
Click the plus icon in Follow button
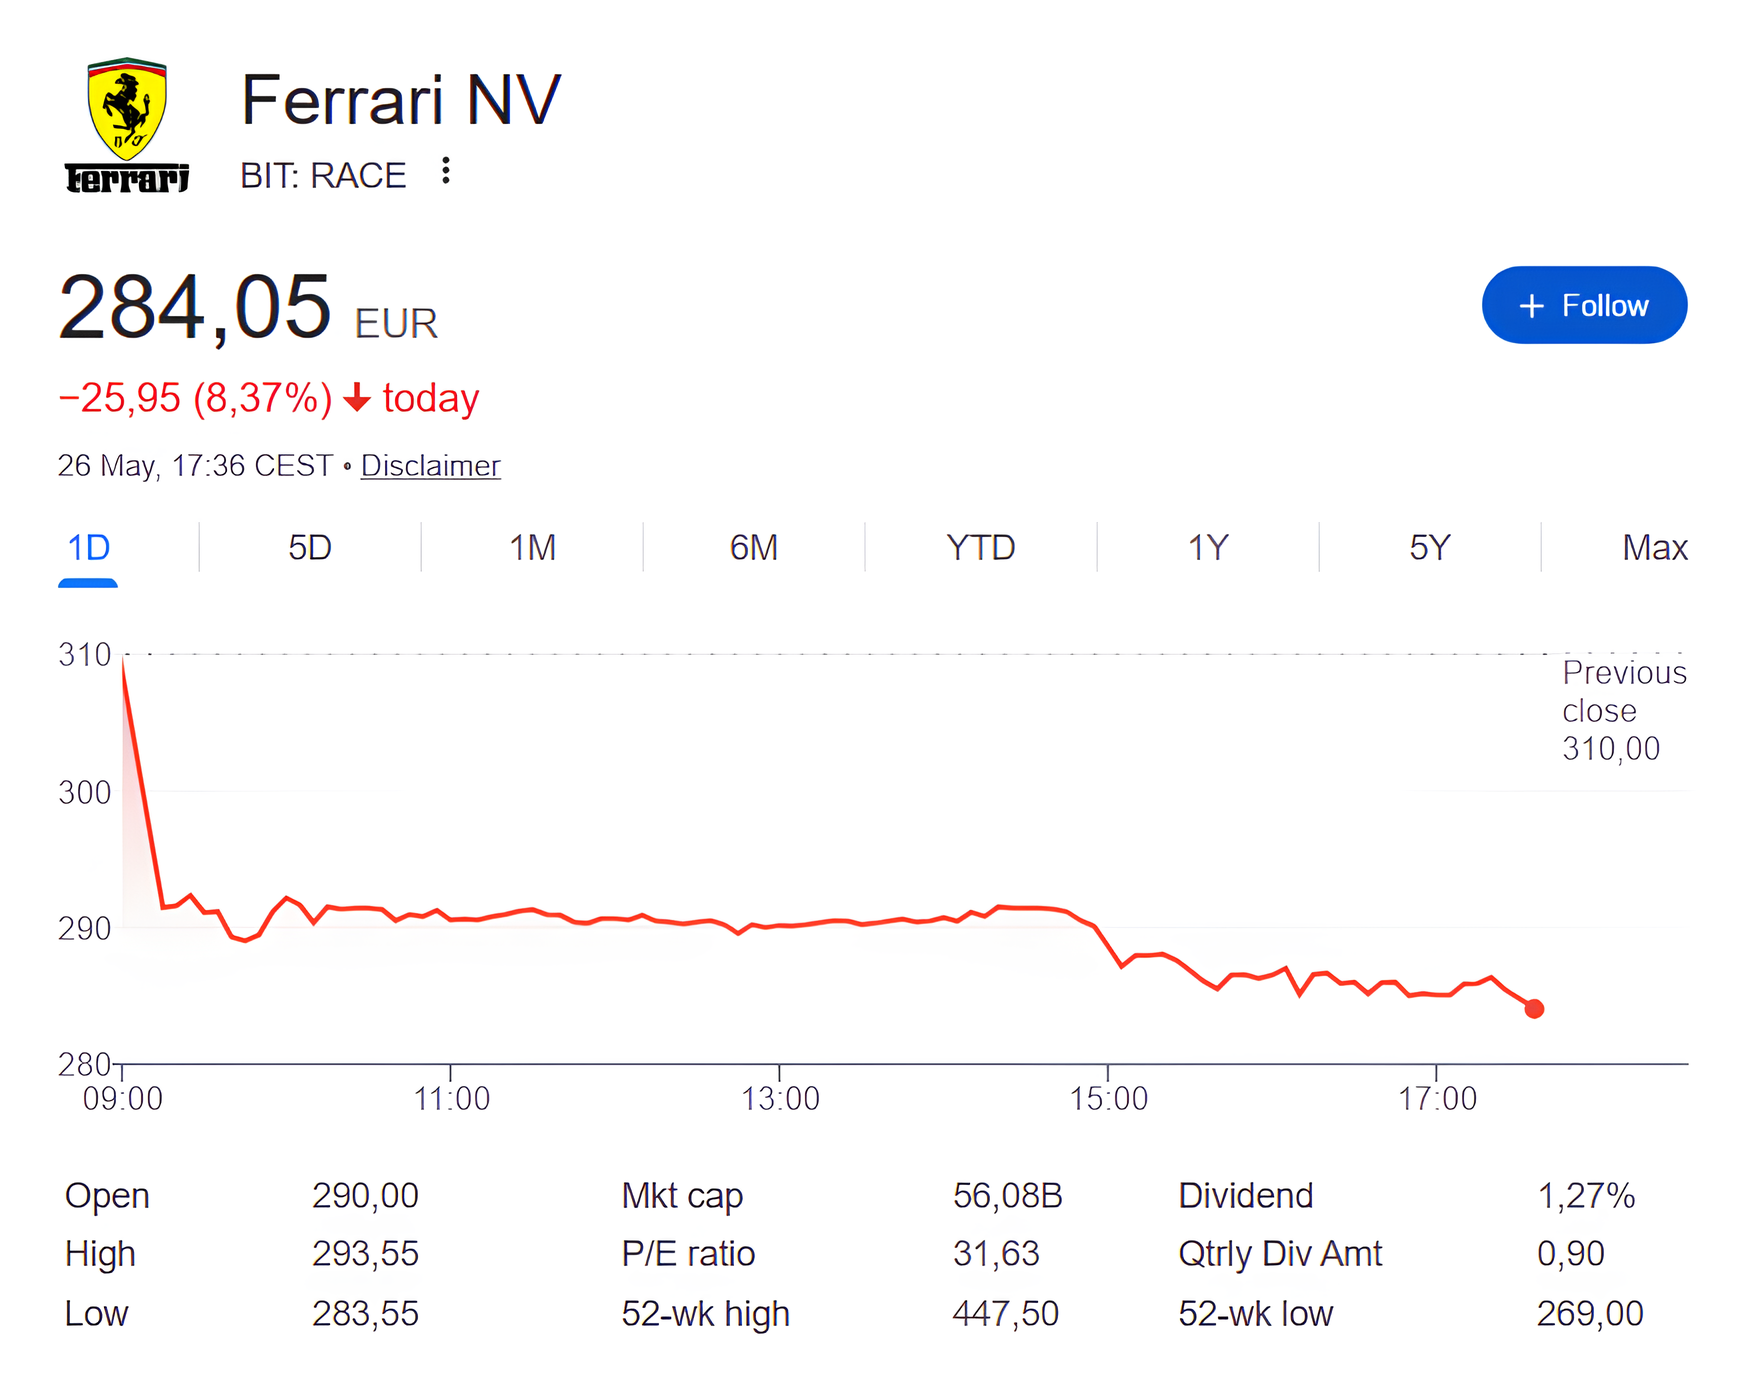(x=1532, y=306)
